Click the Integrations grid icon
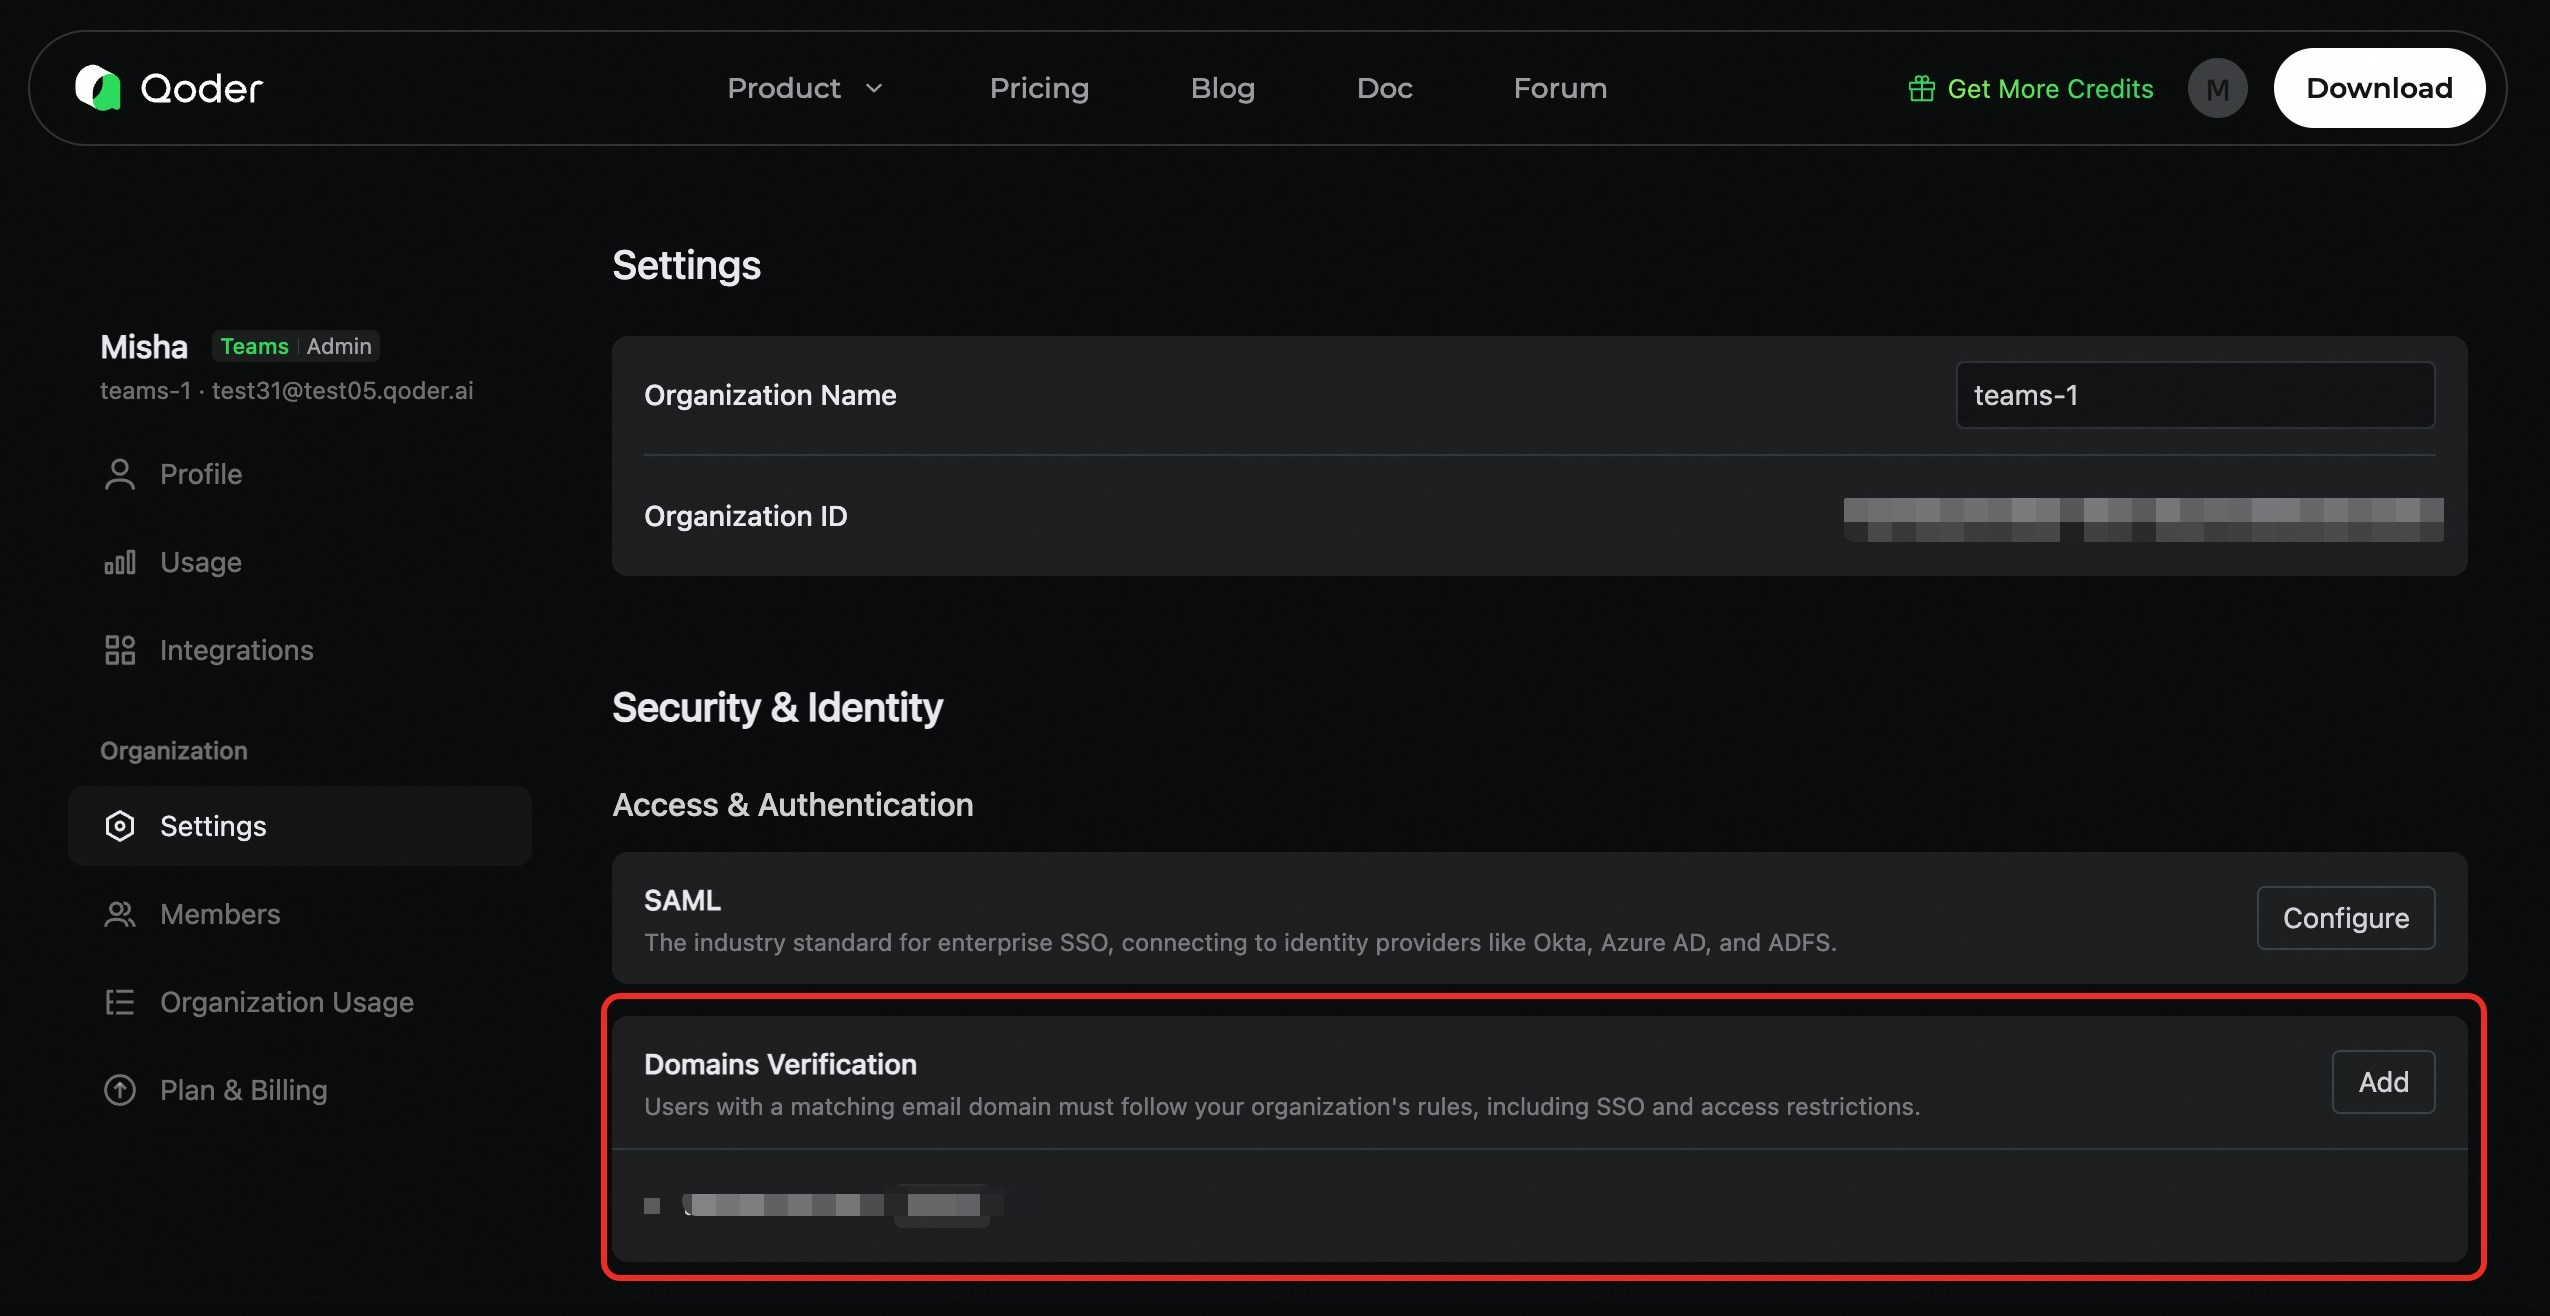The image size is (2550, 1316). pyautogui.click(x=119, y=650)
